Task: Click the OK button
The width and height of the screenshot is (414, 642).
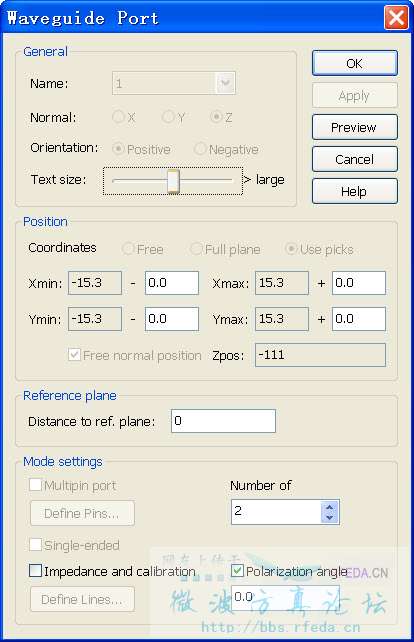Action: click(355, 63)
